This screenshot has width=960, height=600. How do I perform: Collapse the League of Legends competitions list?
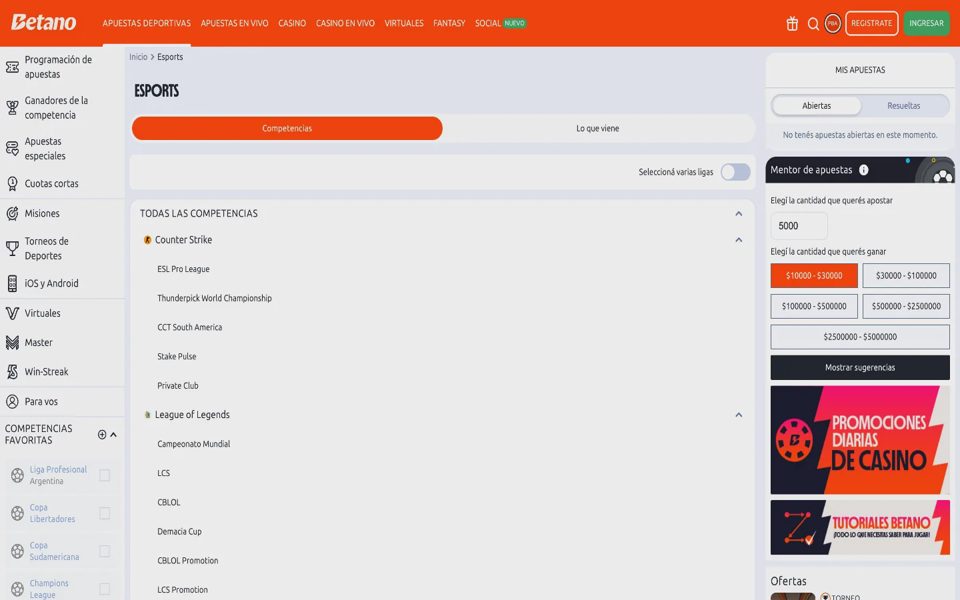coord(738,415)
